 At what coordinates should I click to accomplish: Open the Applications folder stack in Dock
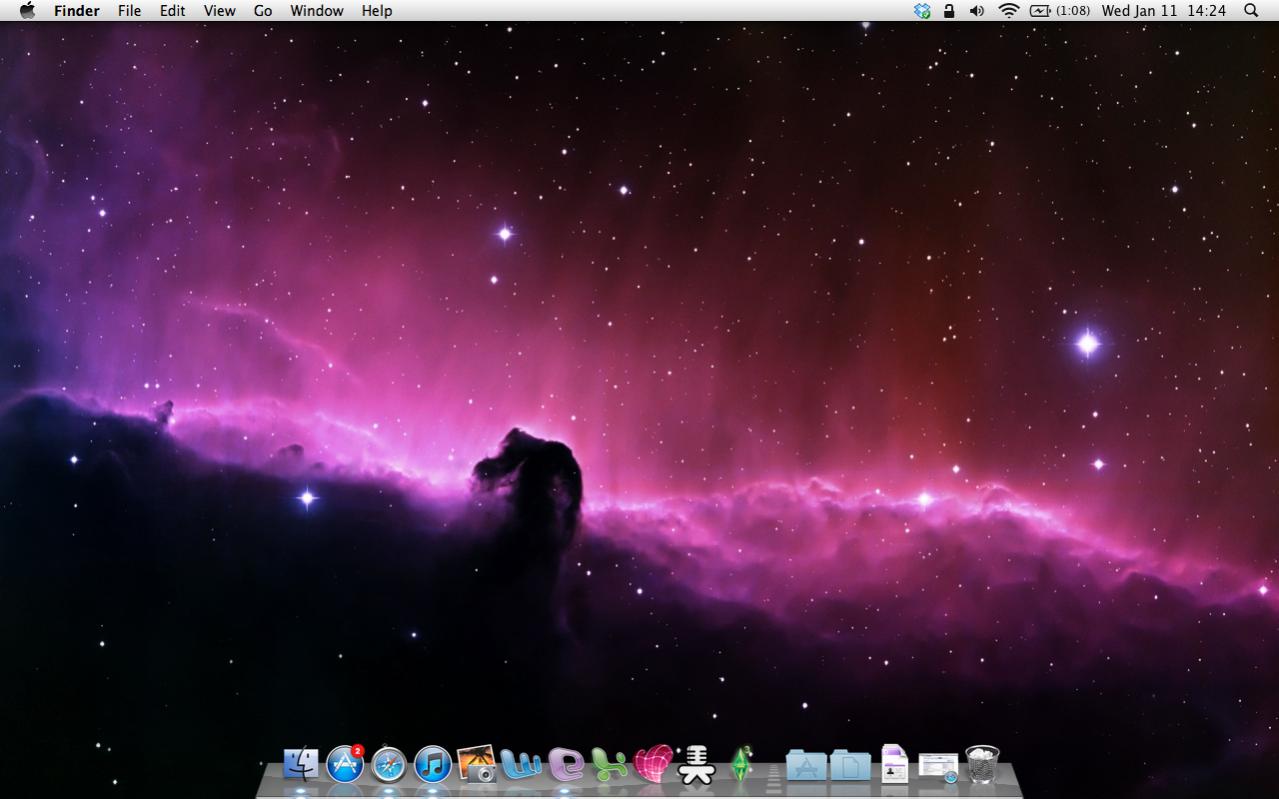coord(806,765)
